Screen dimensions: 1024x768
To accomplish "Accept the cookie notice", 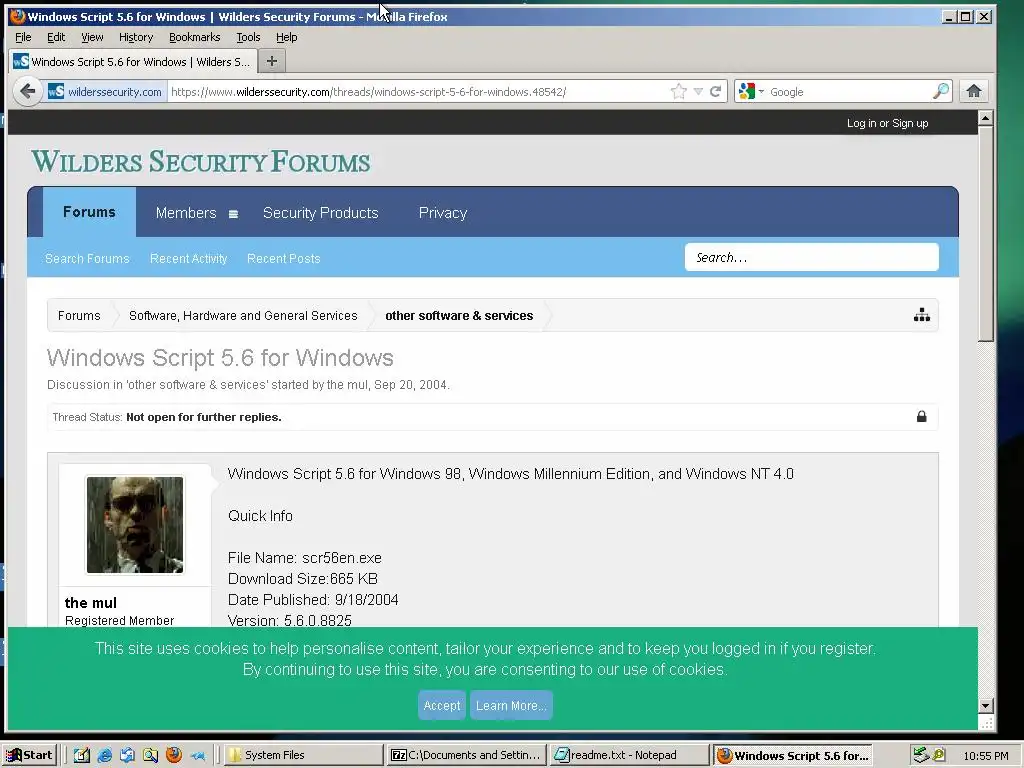I will click(441, 705).
